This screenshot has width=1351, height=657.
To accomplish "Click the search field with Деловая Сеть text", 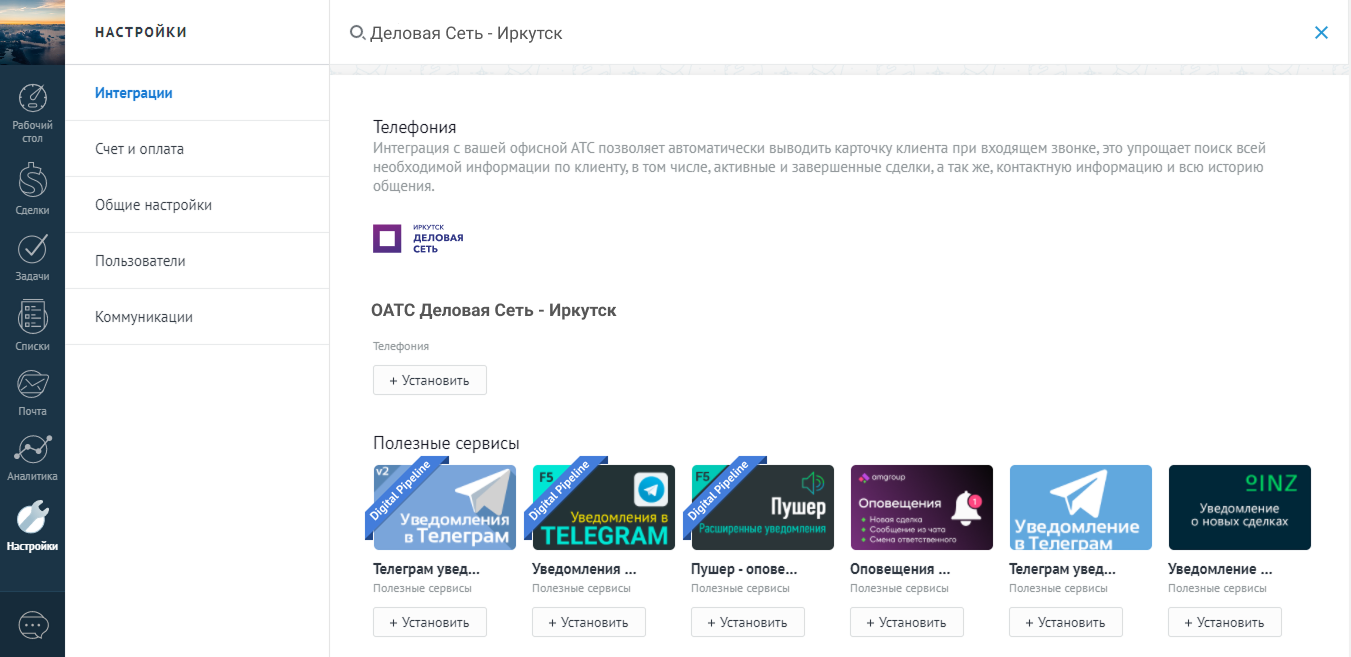I will pos(700,33).
